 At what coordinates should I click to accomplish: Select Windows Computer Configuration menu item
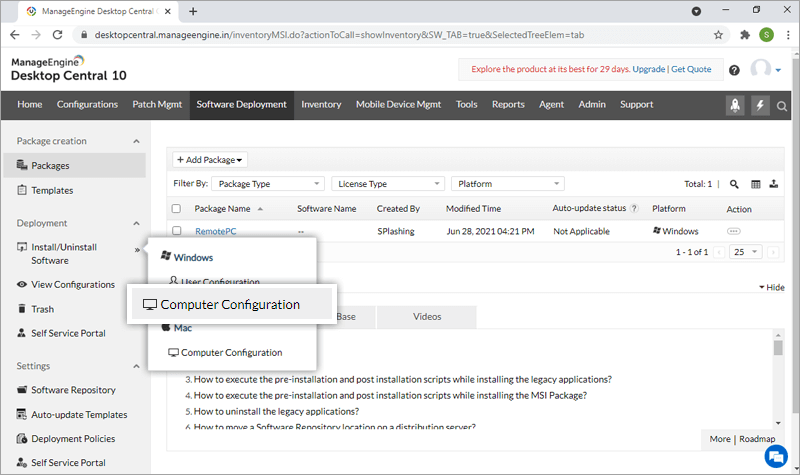pyautogui.click(x=231, y=304)
